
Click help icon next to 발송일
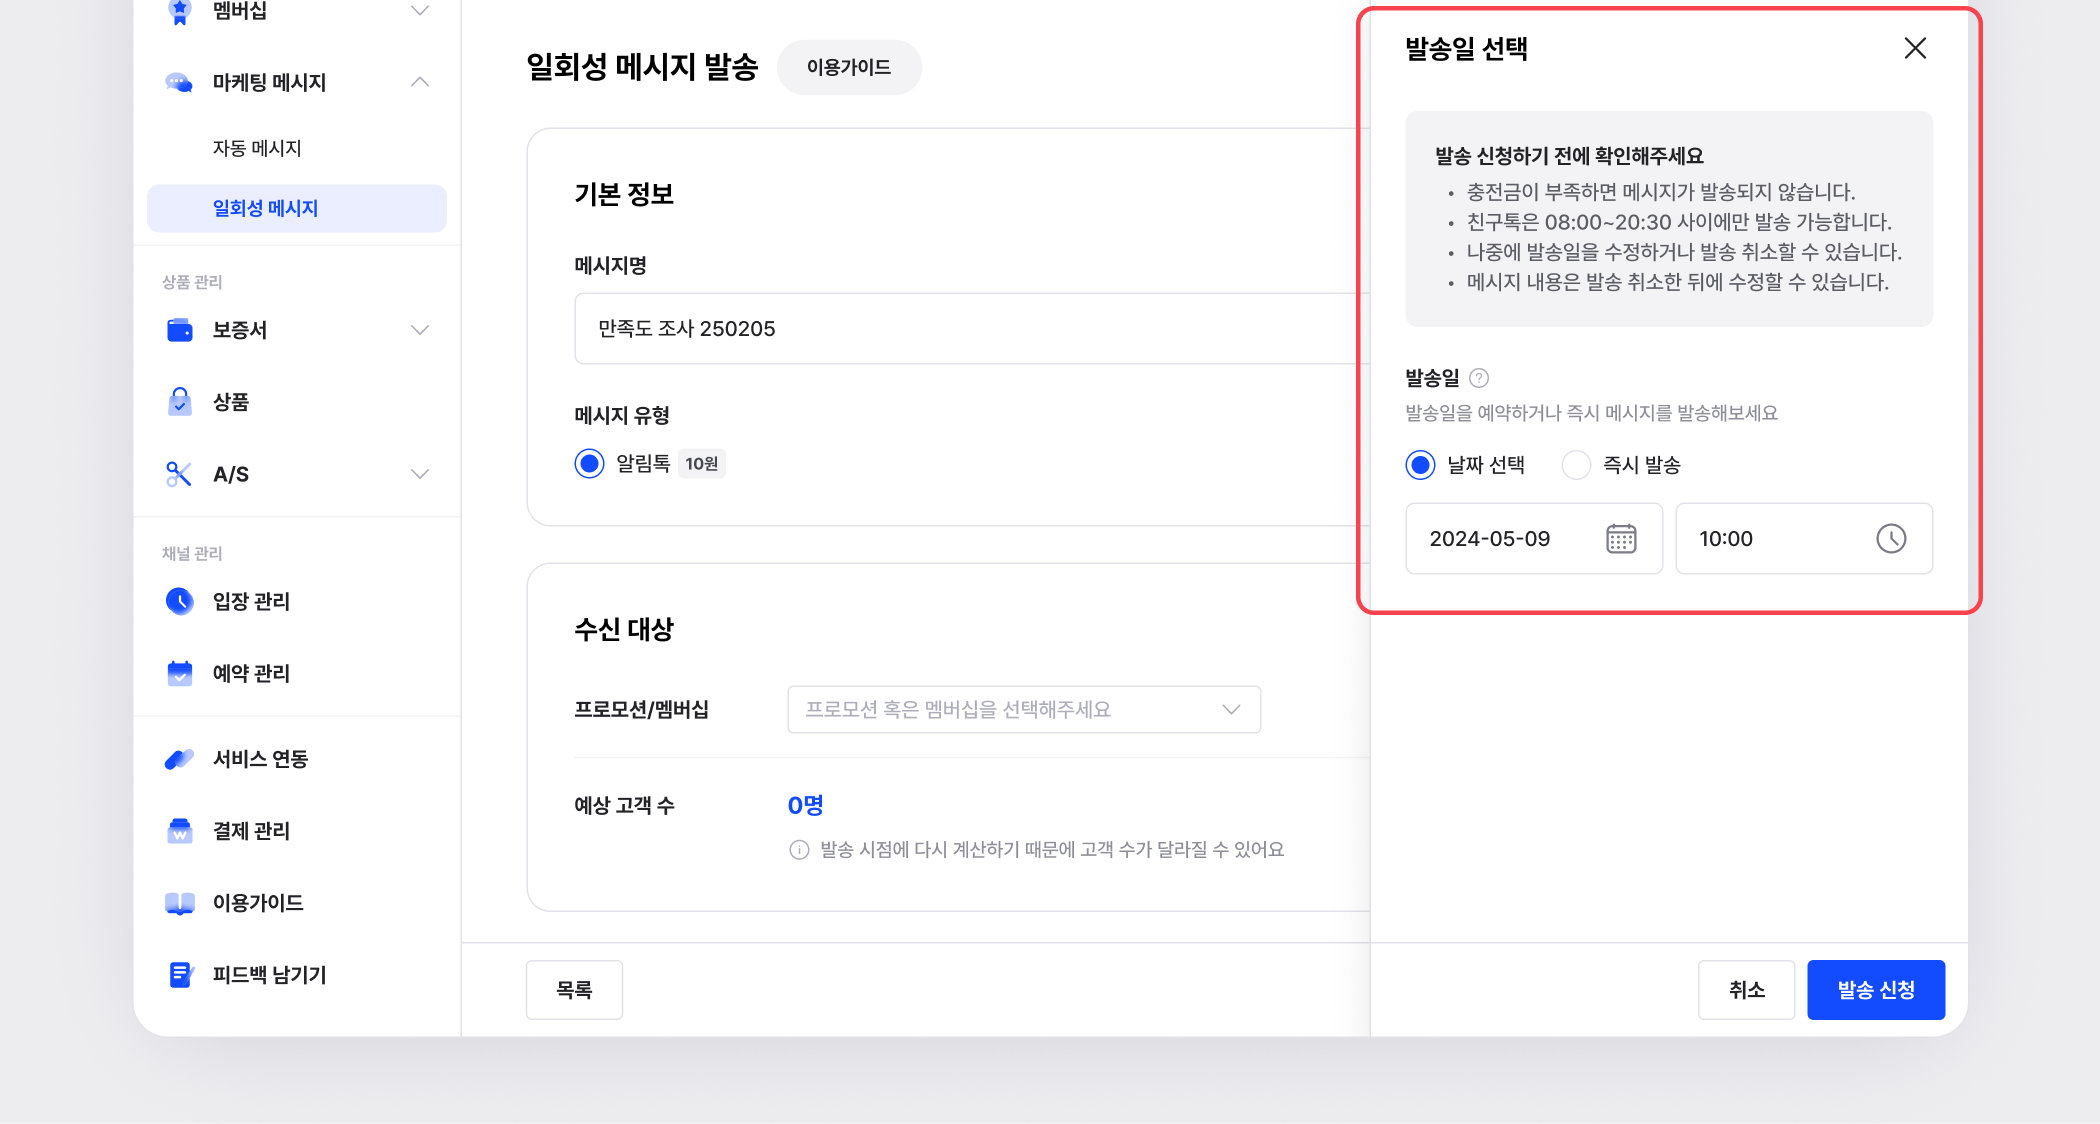[1479, 378]
